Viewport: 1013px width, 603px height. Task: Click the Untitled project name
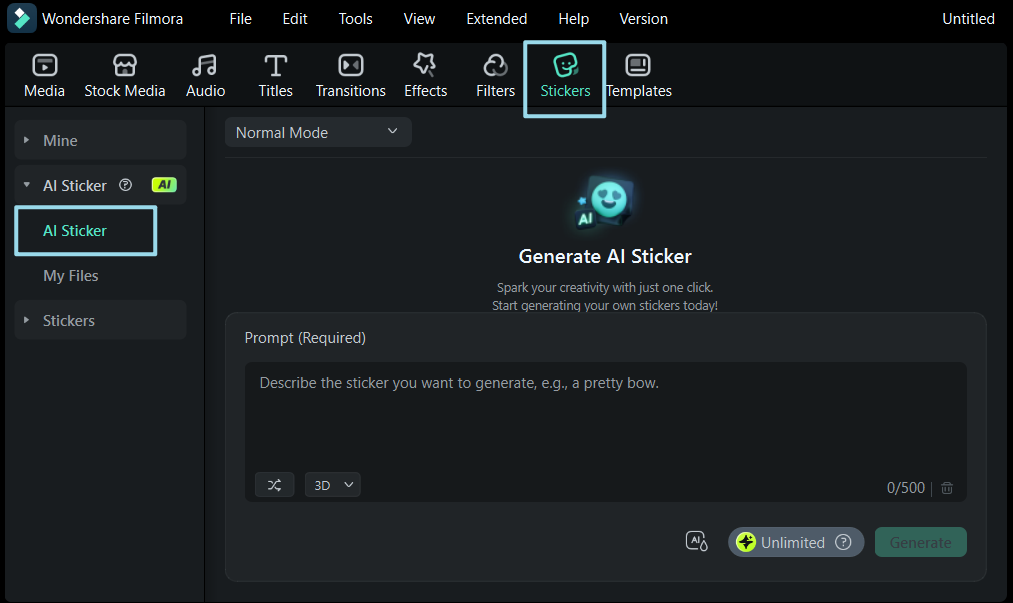[x=968, y=19]
